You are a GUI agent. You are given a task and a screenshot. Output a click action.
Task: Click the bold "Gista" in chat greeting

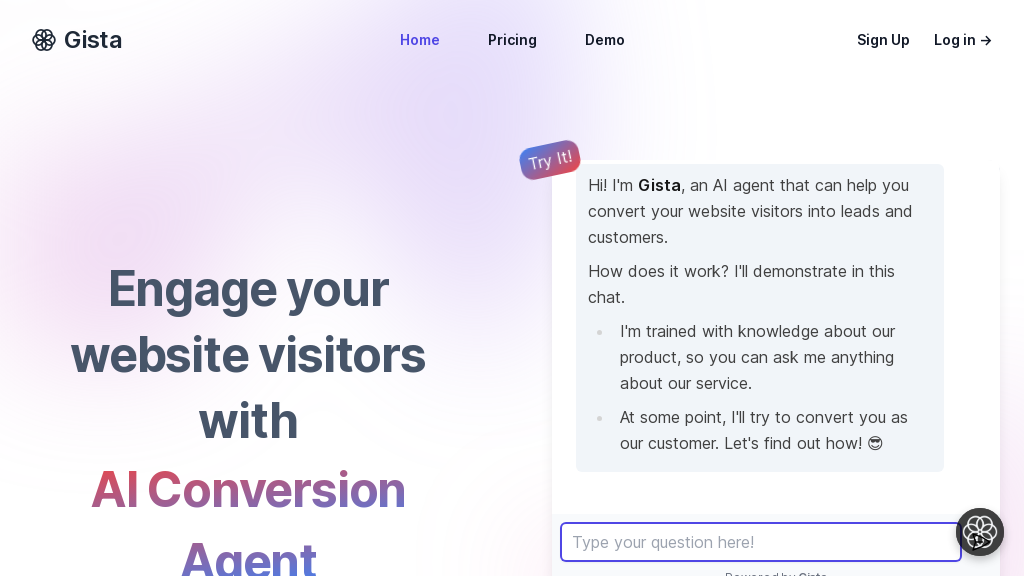pos(659,185)
